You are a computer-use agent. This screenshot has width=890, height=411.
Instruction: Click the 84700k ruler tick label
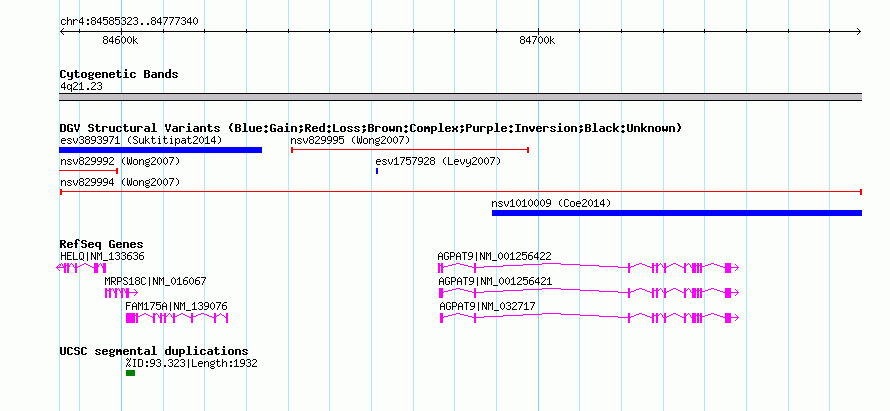point(538,41)
